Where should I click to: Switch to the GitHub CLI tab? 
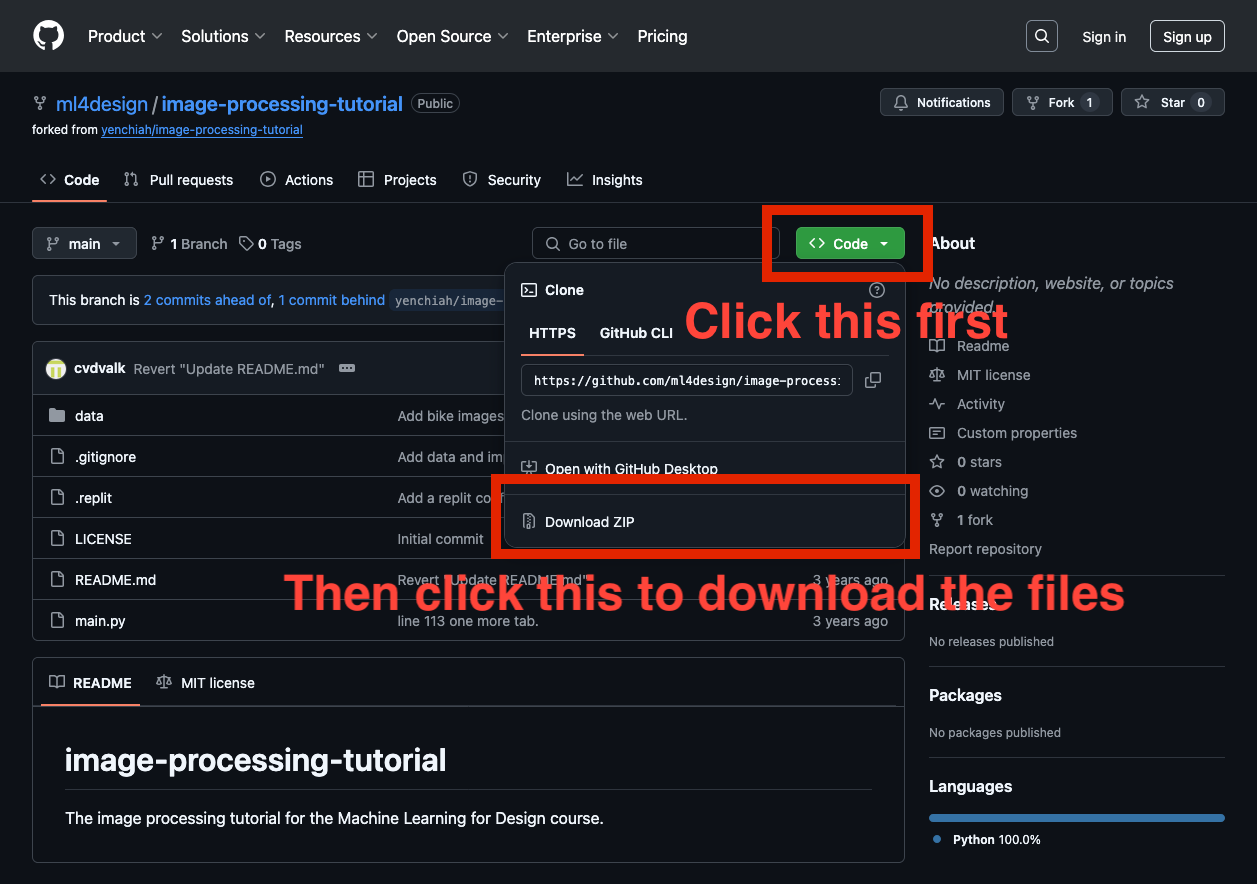pos(636,333)
